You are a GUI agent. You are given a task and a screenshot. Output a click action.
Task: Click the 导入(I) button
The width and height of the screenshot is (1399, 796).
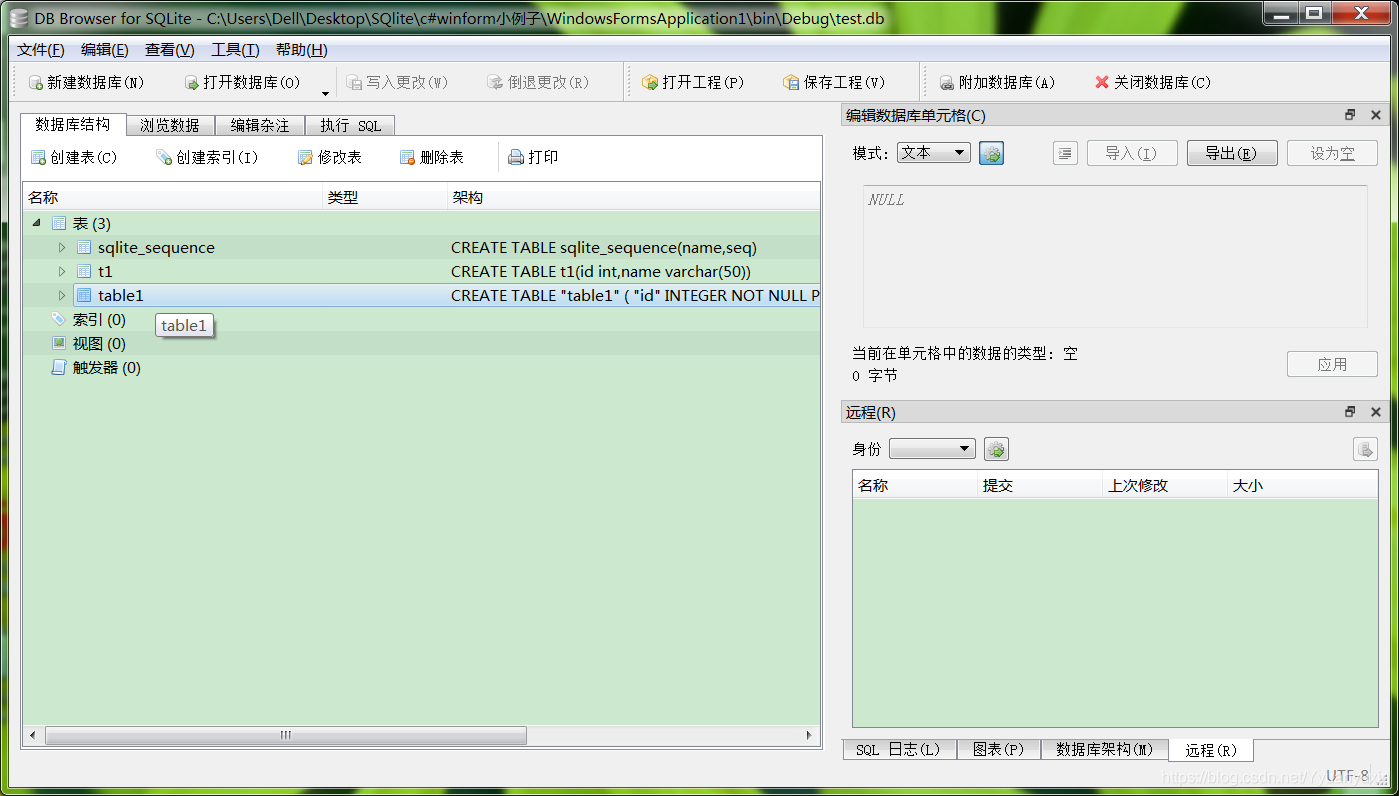click(1131, 153)
